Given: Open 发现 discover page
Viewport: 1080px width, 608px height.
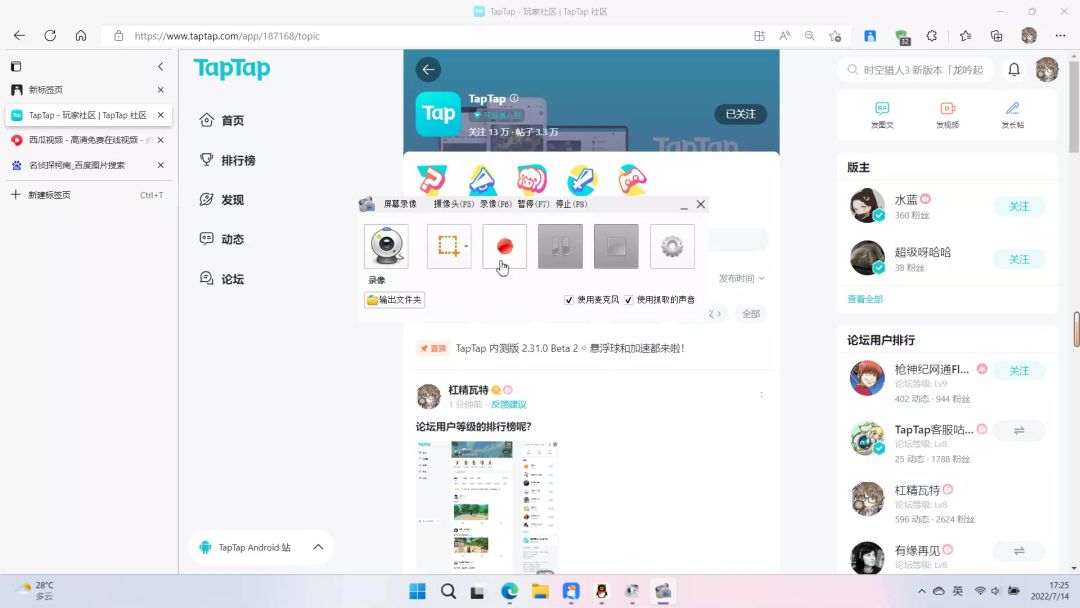Looking at the screenshot, I should pos(222,200).
